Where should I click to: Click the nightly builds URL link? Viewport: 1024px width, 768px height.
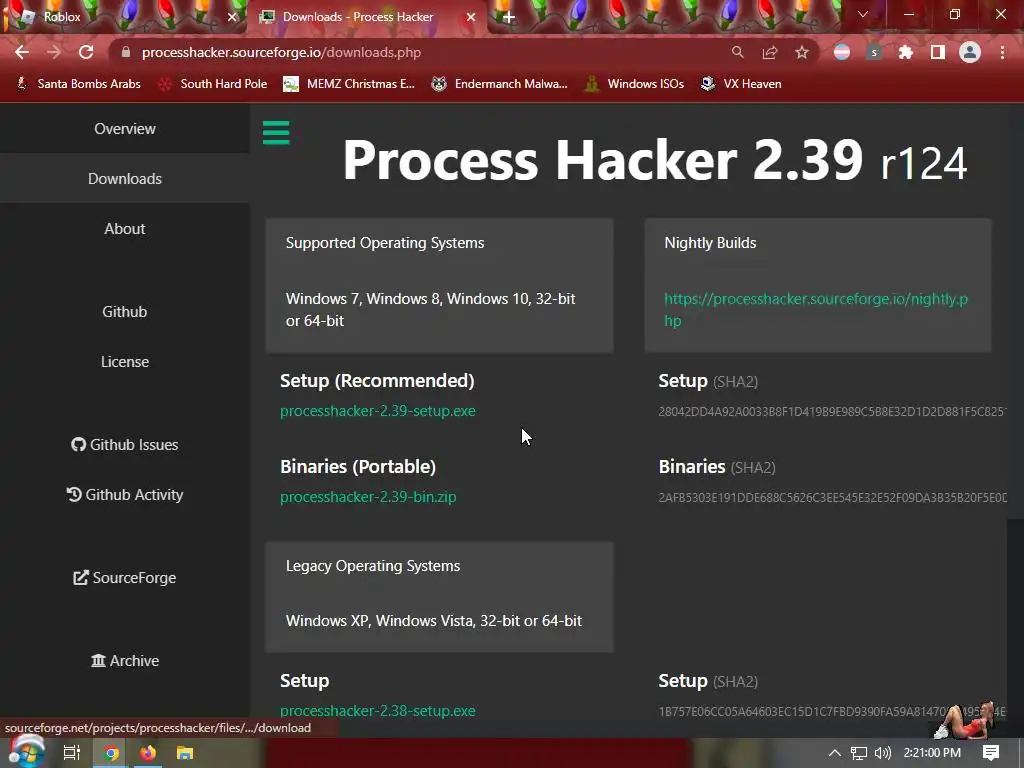pyautogui.click(x=816, y=310)
